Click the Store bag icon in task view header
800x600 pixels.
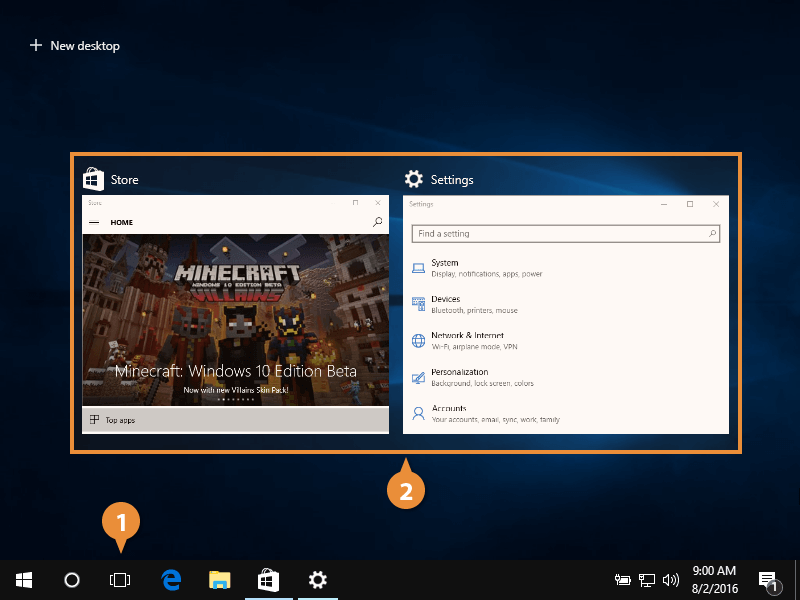point(93,179)
